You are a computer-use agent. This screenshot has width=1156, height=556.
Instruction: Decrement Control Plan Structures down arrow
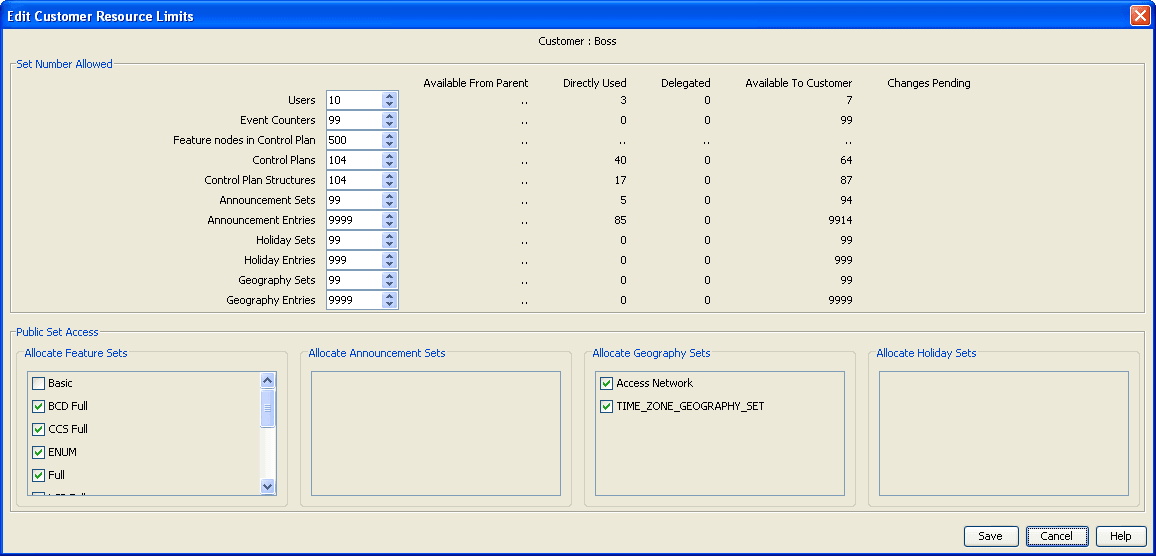click(389, 184)
